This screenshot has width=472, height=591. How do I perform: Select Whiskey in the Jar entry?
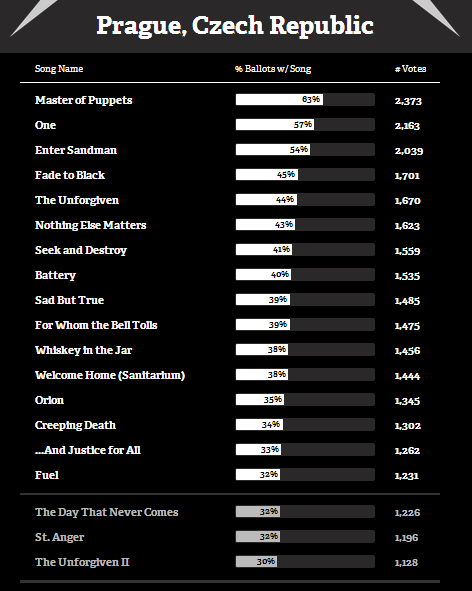pos(83,350)
